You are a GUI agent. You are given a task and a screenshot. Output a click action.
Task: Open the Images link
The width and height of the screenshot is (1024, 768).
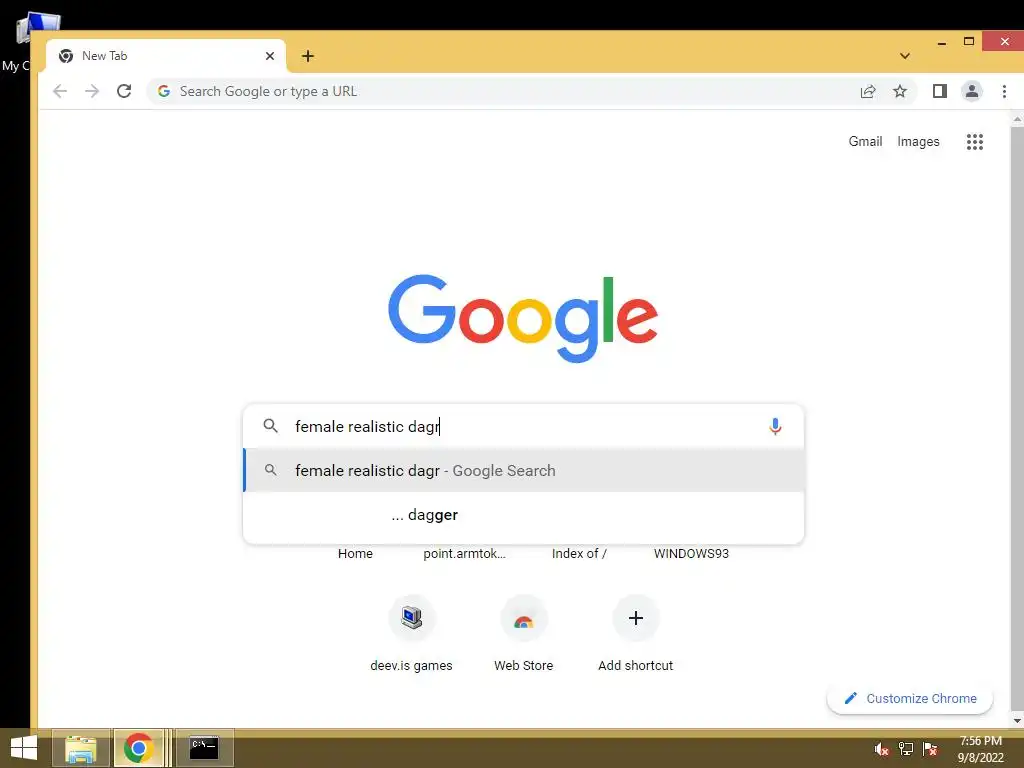[x=918, y=142]
